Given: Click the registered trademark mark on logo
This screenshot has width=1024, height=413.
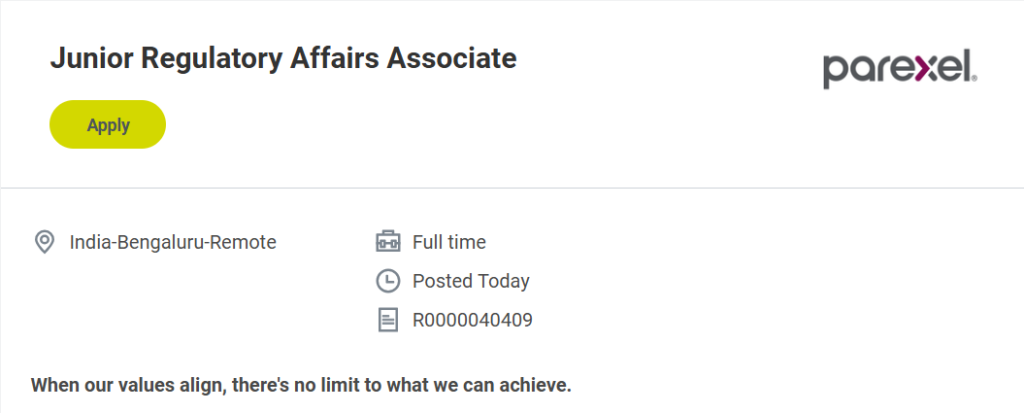Looking at the screenshot, I should 973,77.
